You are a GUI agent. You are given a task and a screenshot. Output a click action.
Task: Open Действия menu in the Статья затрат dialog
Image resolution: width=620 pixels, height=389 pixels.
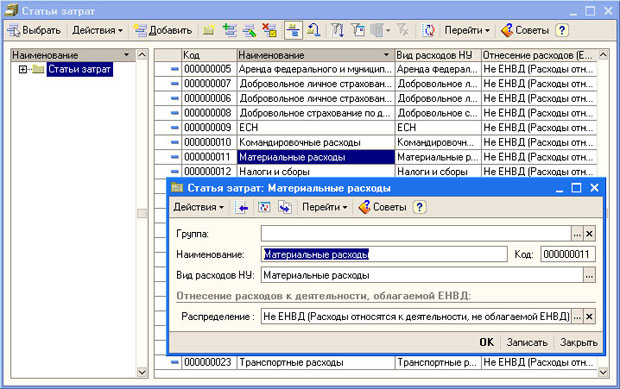(x=198, y=207)
